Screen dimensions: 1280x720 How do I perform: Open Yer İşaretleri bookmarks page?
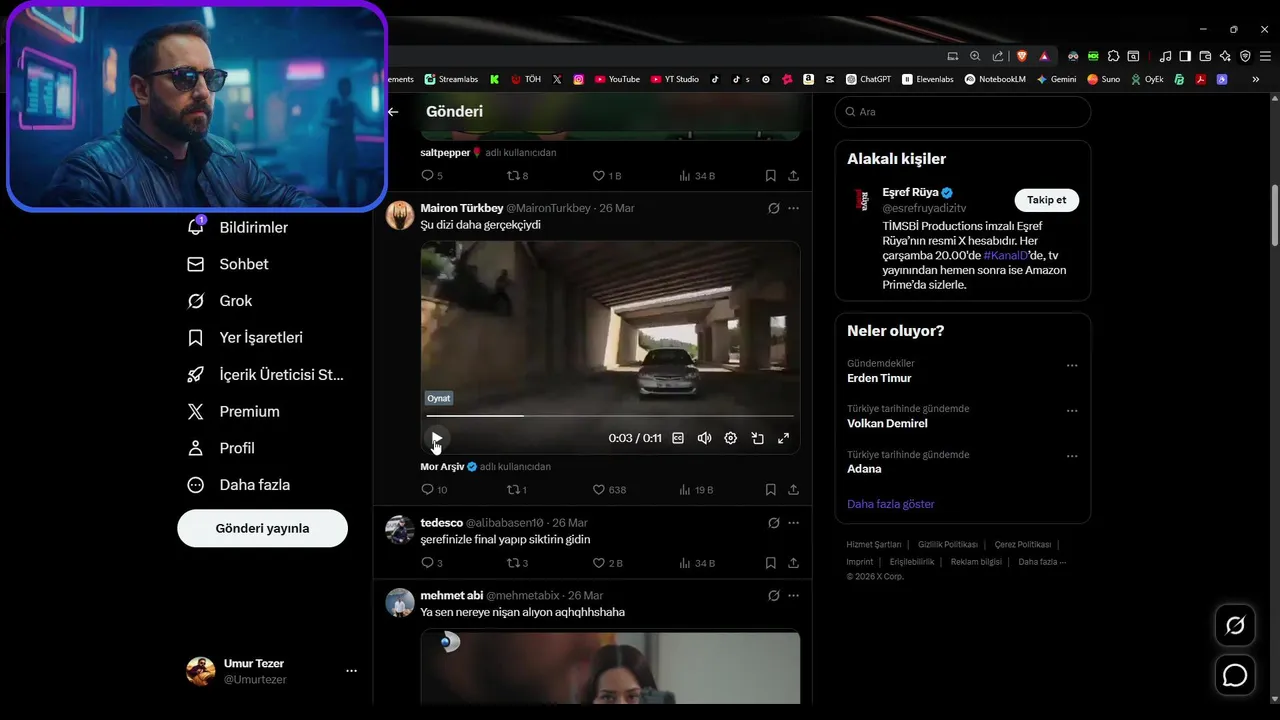point(245,338)
